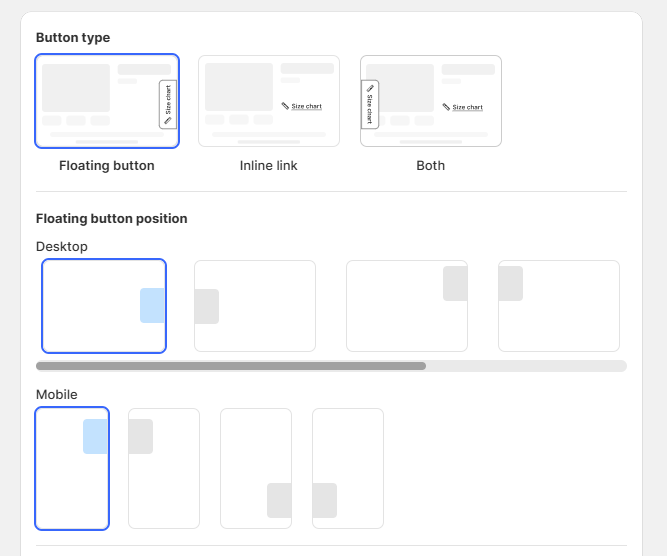The image size is (667, 556).
Task: Select the Floating button type card
Action: coord(107,101)
